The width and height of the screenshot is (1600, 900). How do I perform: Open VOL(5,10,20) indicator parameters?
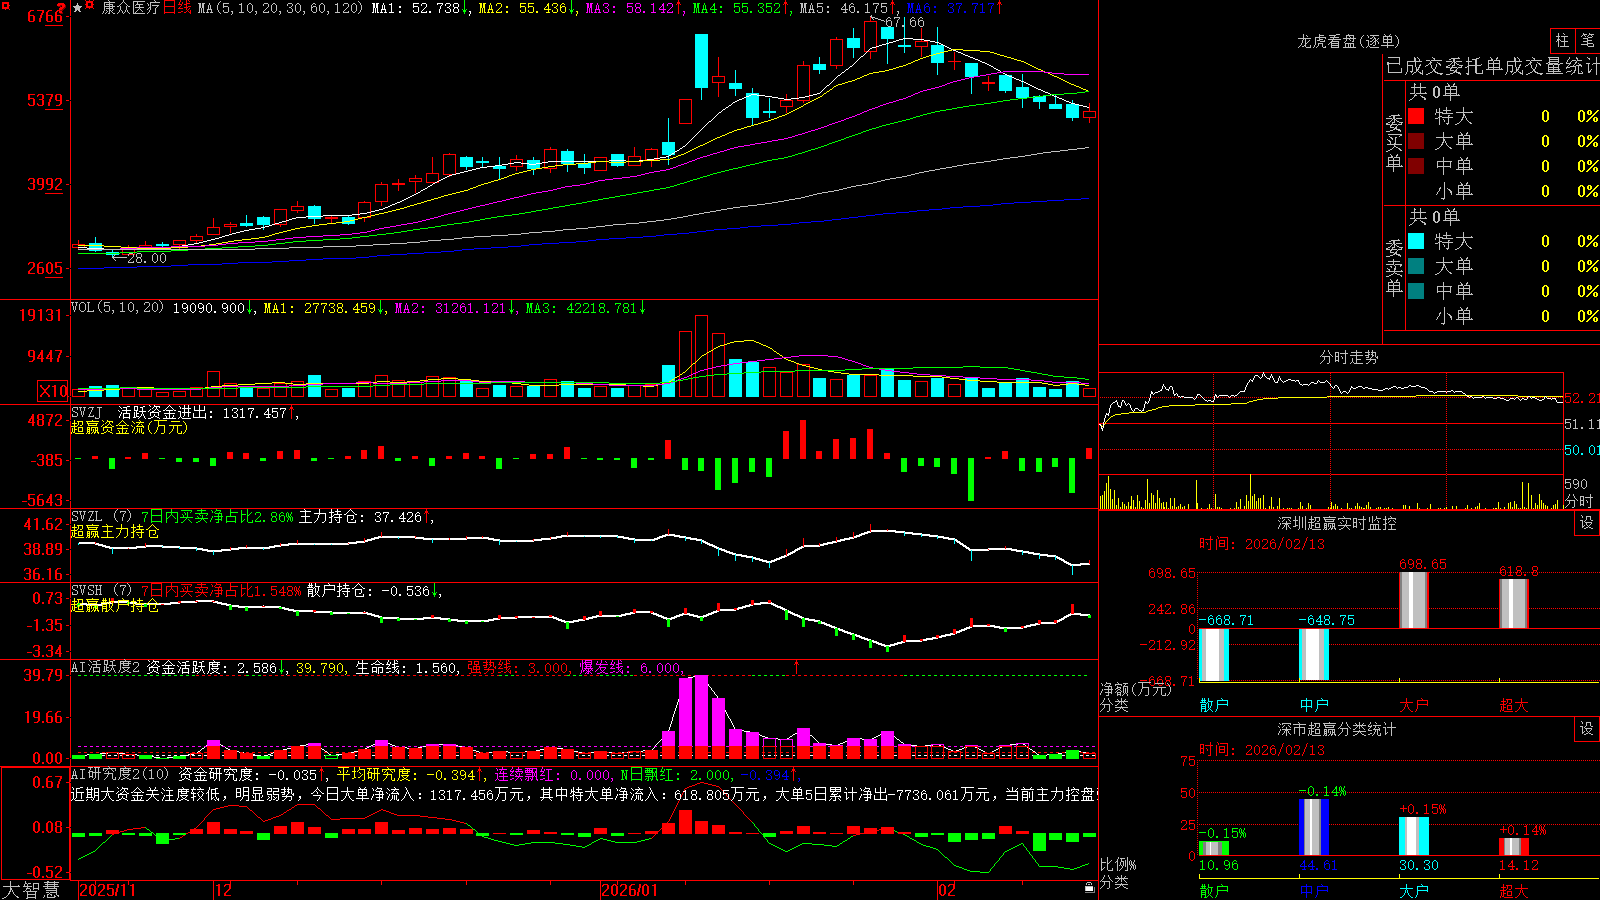(117, 308)
